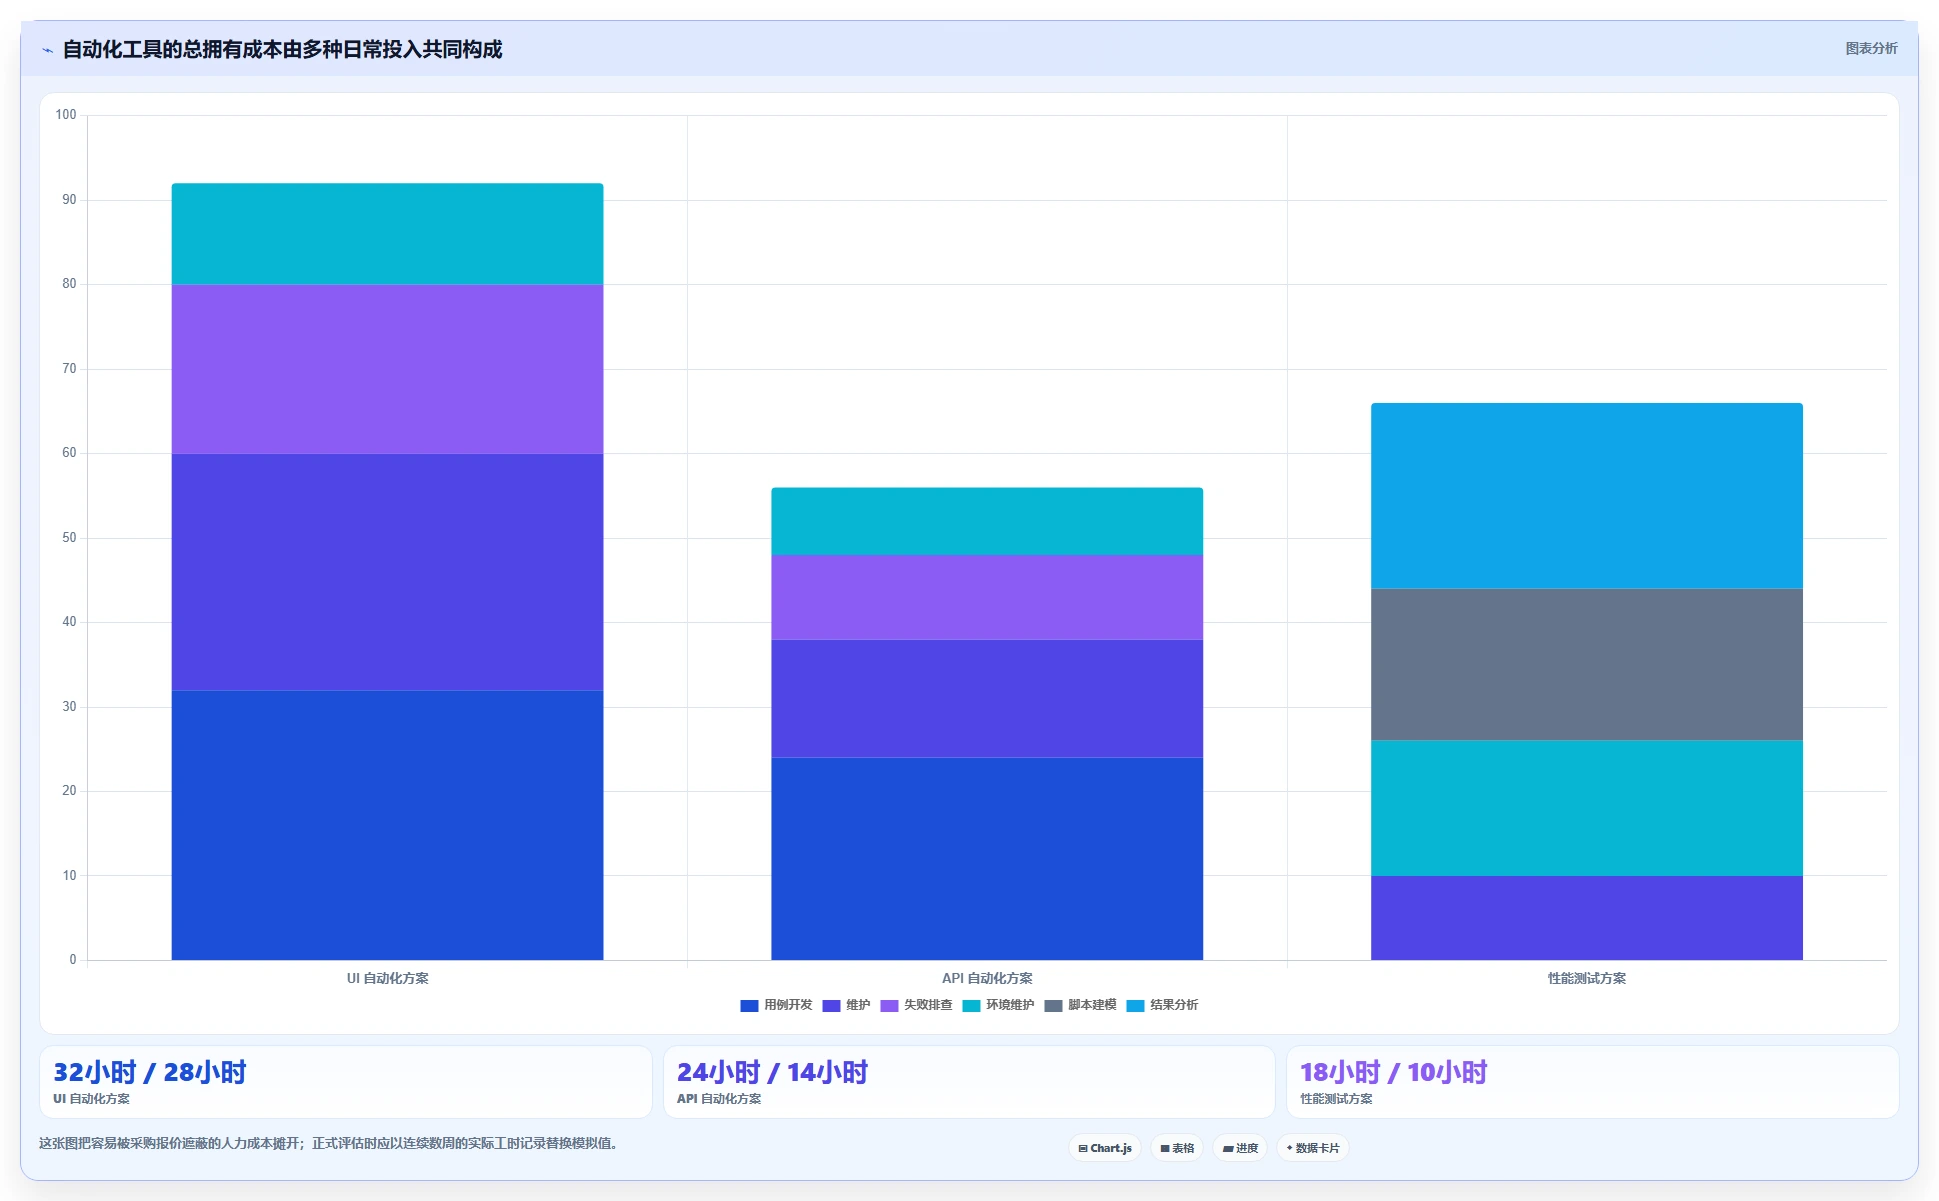Click the "API 自动化方案" caption in the second card
1939x1201 pixels.
point(719,1099)
